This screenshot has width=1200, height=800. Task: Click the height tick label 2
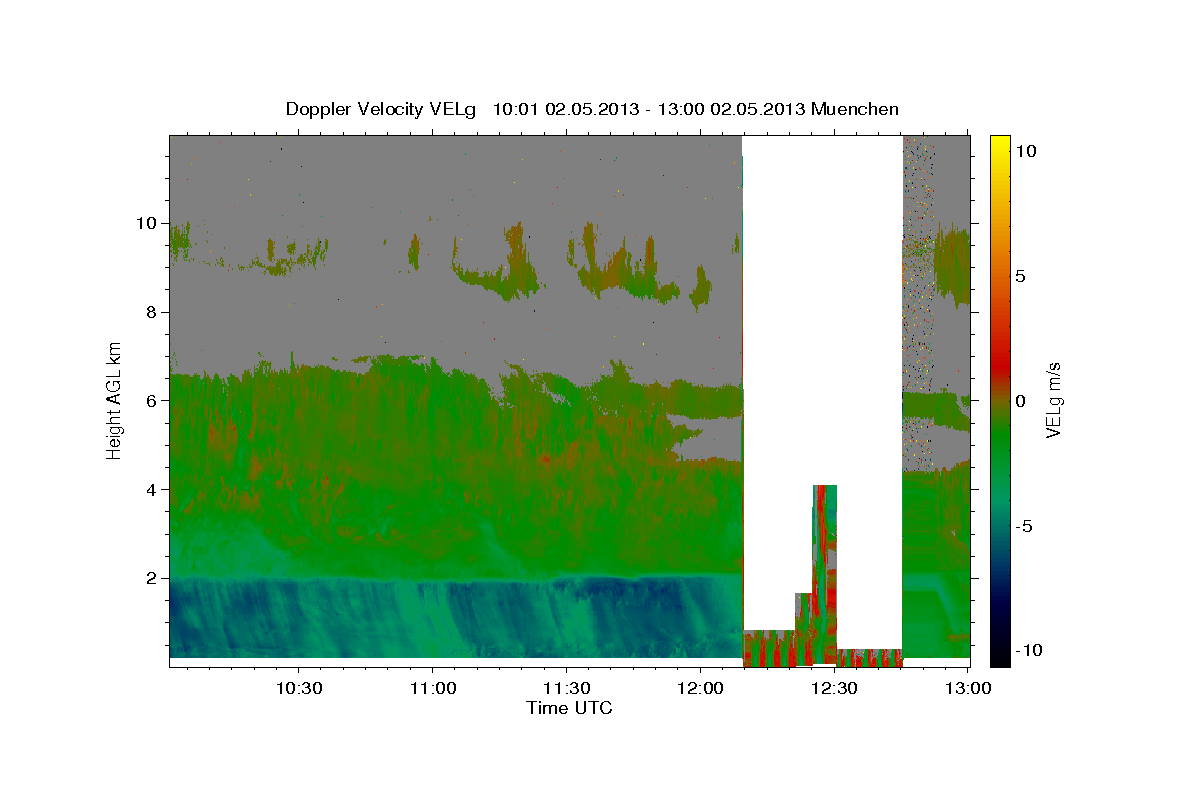(150, 578)
